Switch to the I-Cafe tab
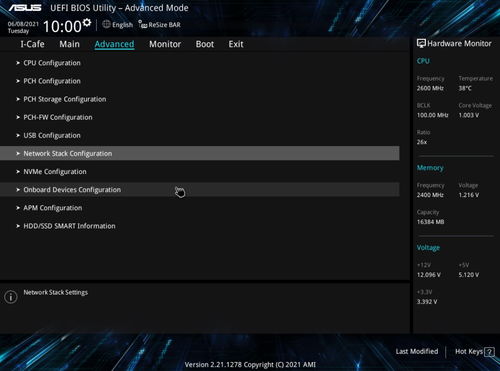Screen dimensions: 500x371 (x=32, y=44)
